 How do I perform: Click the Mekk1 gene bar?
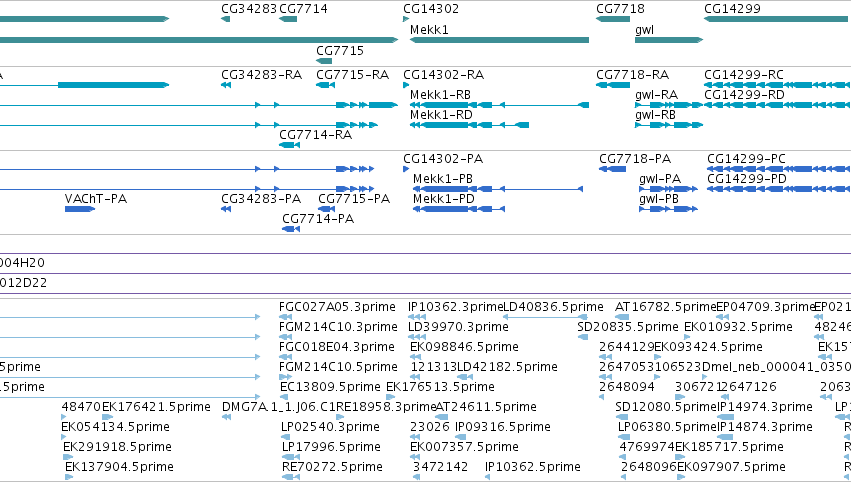[499, 40]
